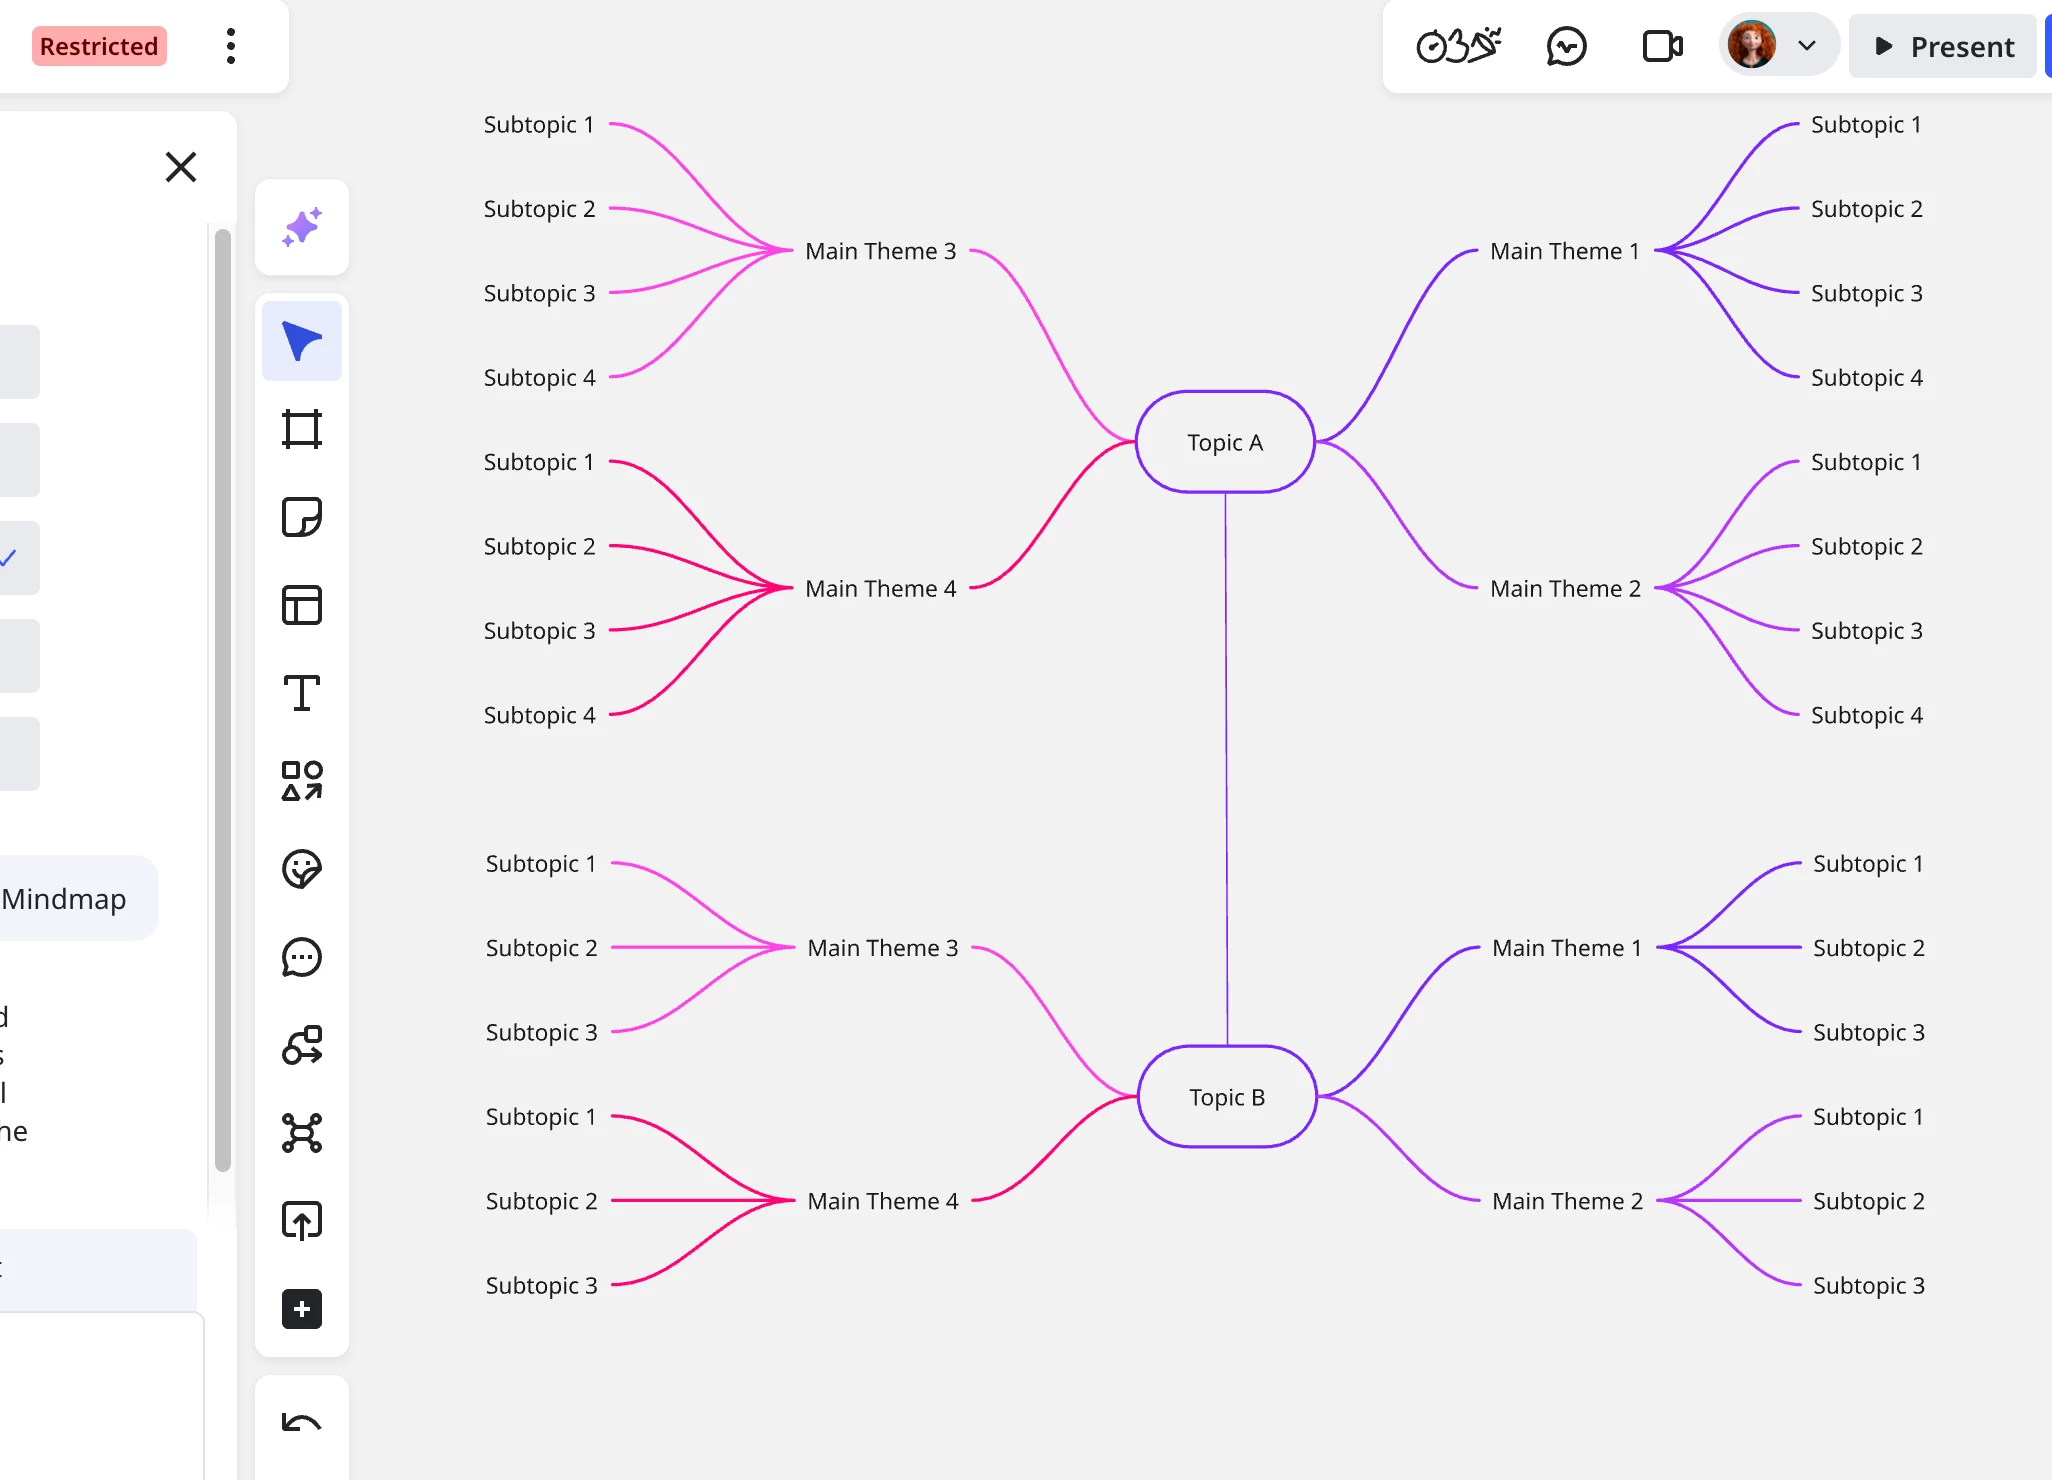The image size is (2052, 1480).
Task: Click the Upload tool icon
Action: [302, 1221]
